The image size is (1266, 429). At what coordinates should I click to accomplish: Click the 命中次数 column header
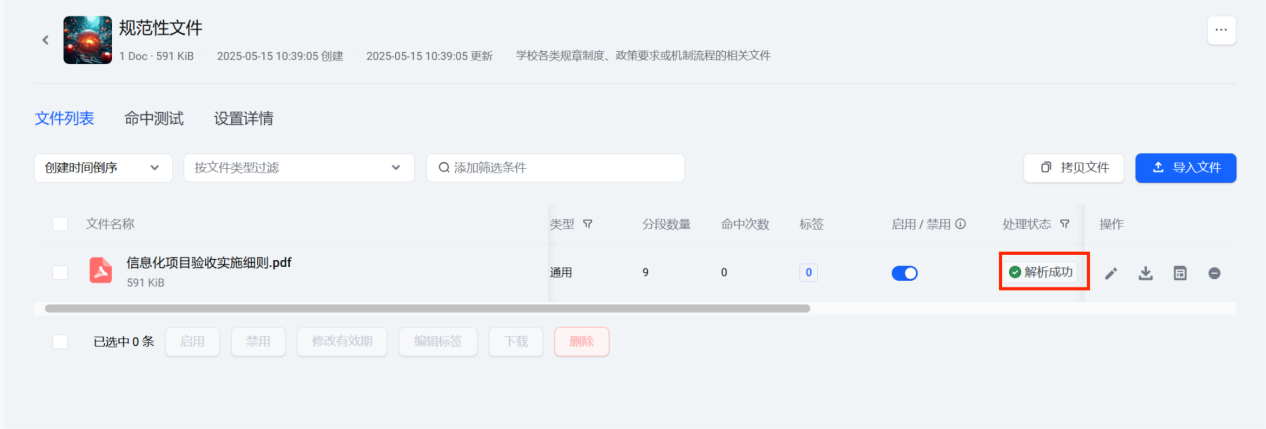coord(745,224)
